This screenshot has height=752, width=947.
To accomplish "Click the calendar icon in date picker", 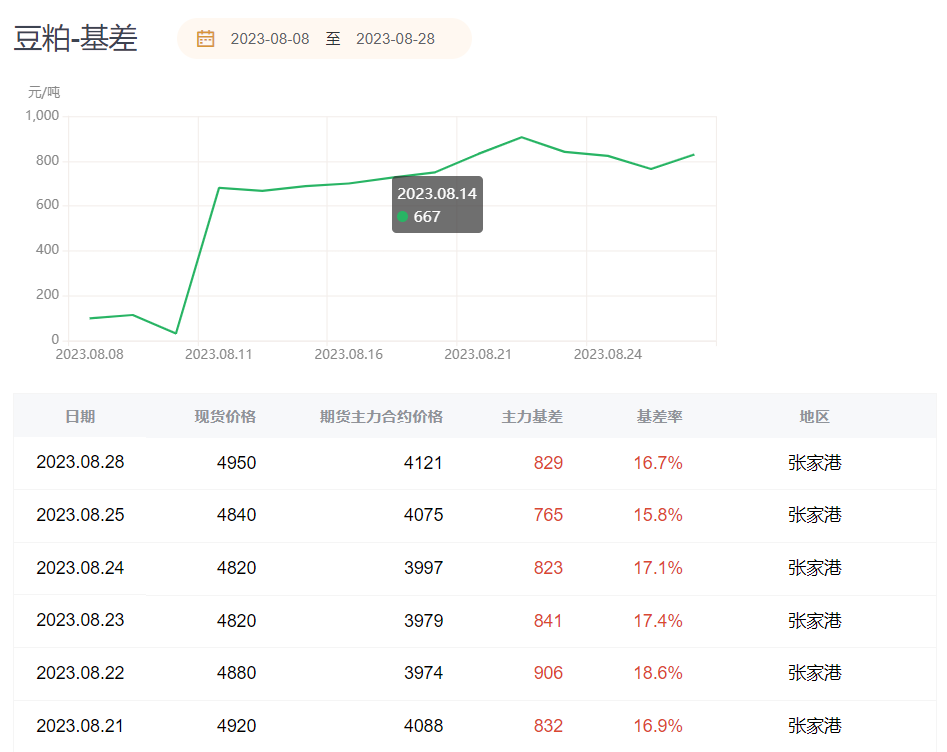I will click(x=205, y=39).
